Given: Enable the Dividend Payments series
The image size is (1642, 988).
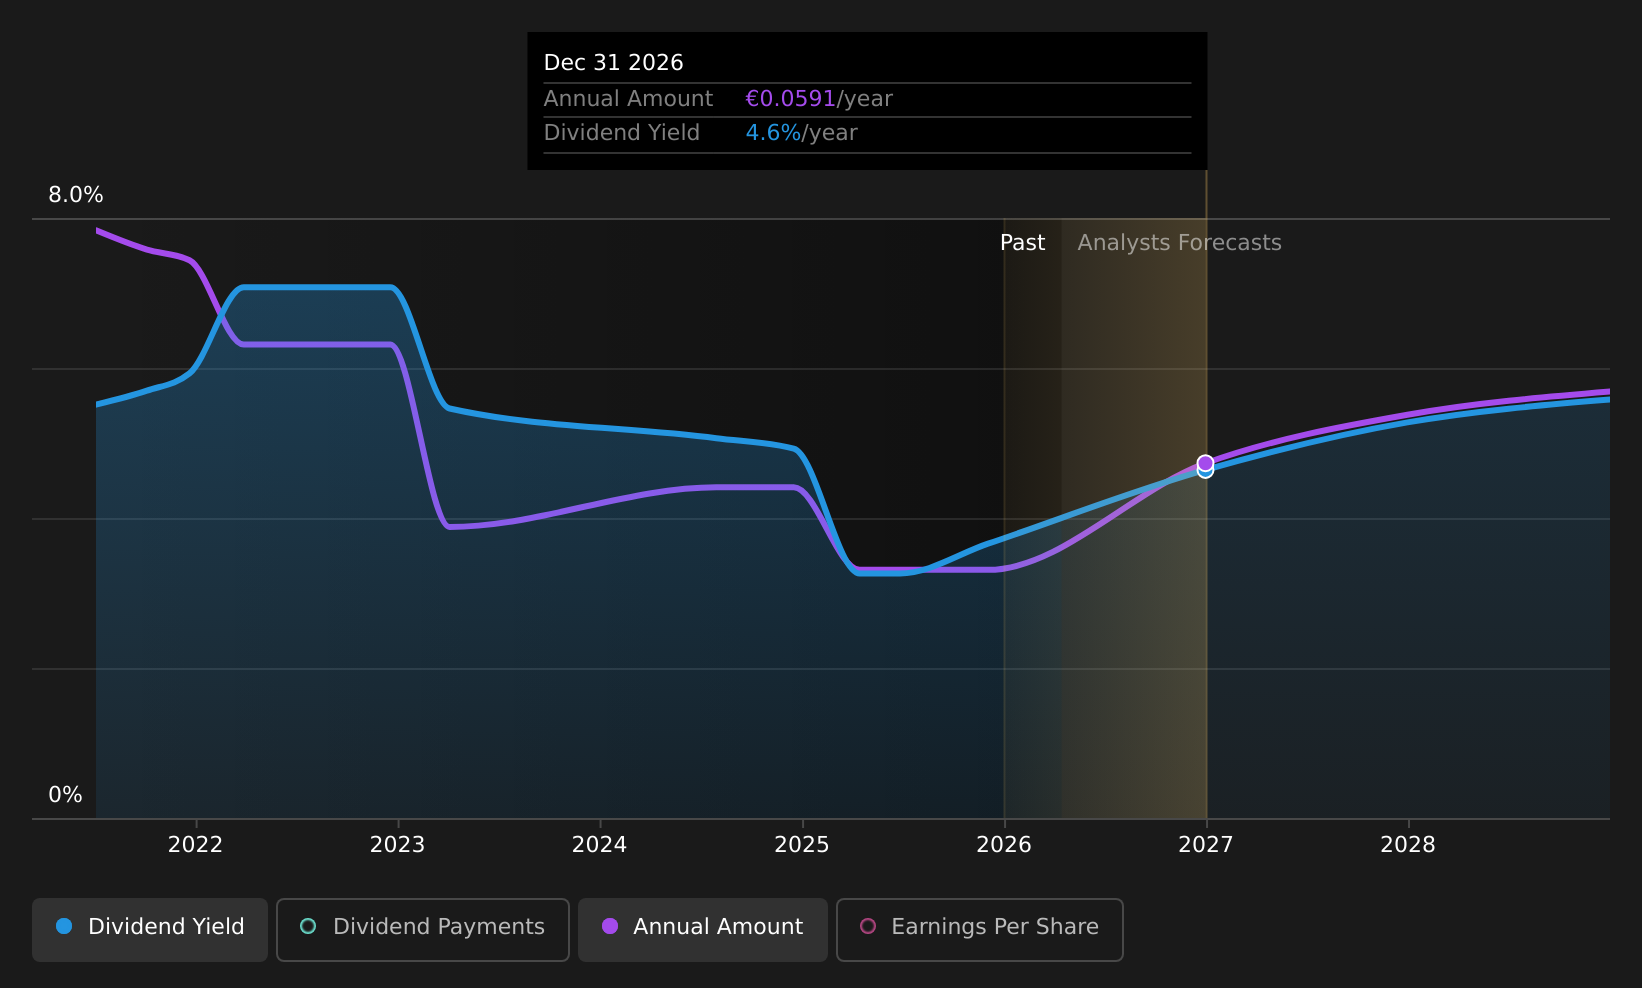Looking at the screenshot, I should tap(422, 929).
